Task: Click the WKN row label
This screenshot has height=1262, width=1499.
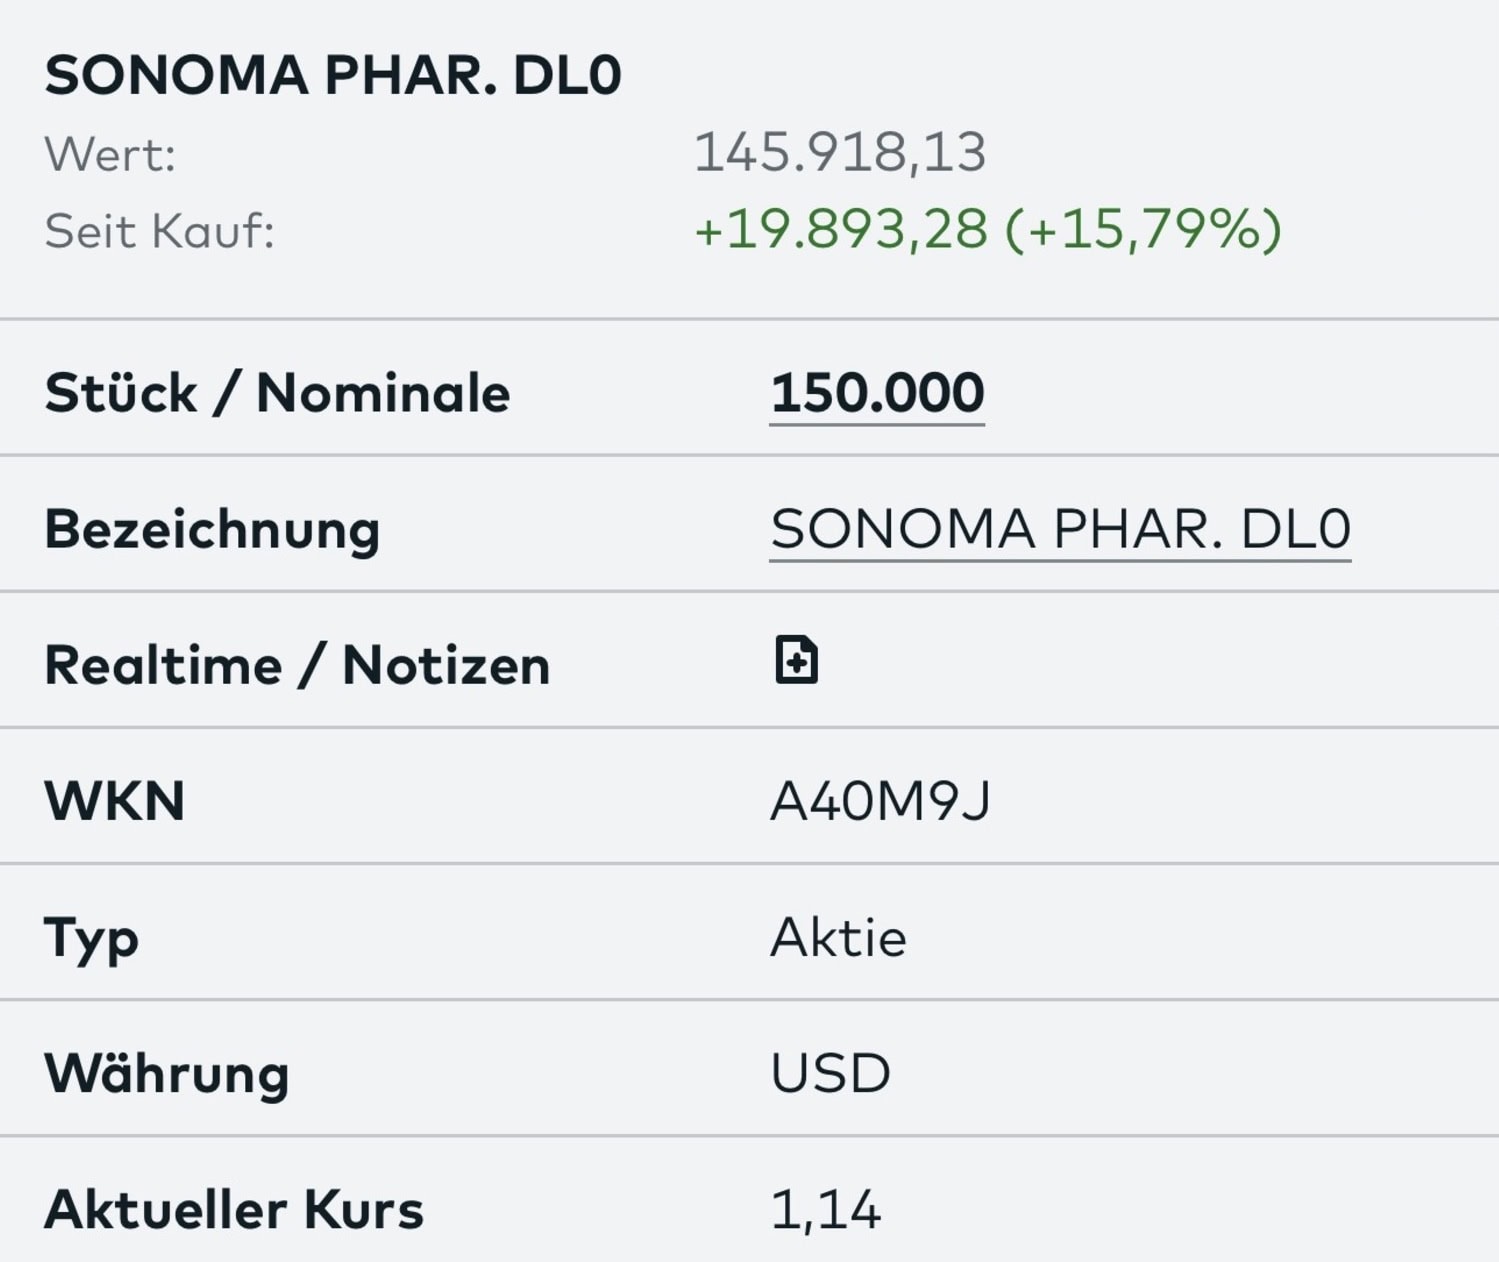Action: tap(115, 801)
